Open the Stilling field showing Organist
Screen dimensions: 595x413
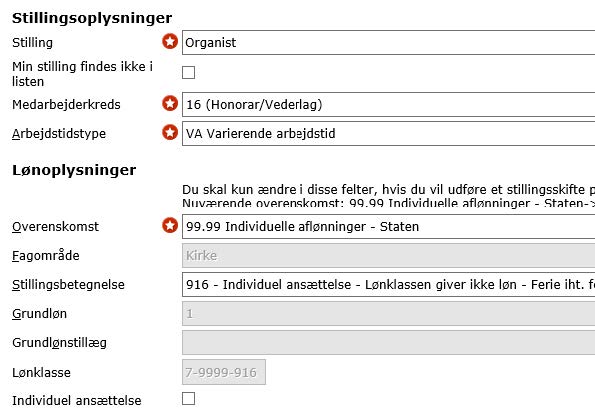(389, 43)
